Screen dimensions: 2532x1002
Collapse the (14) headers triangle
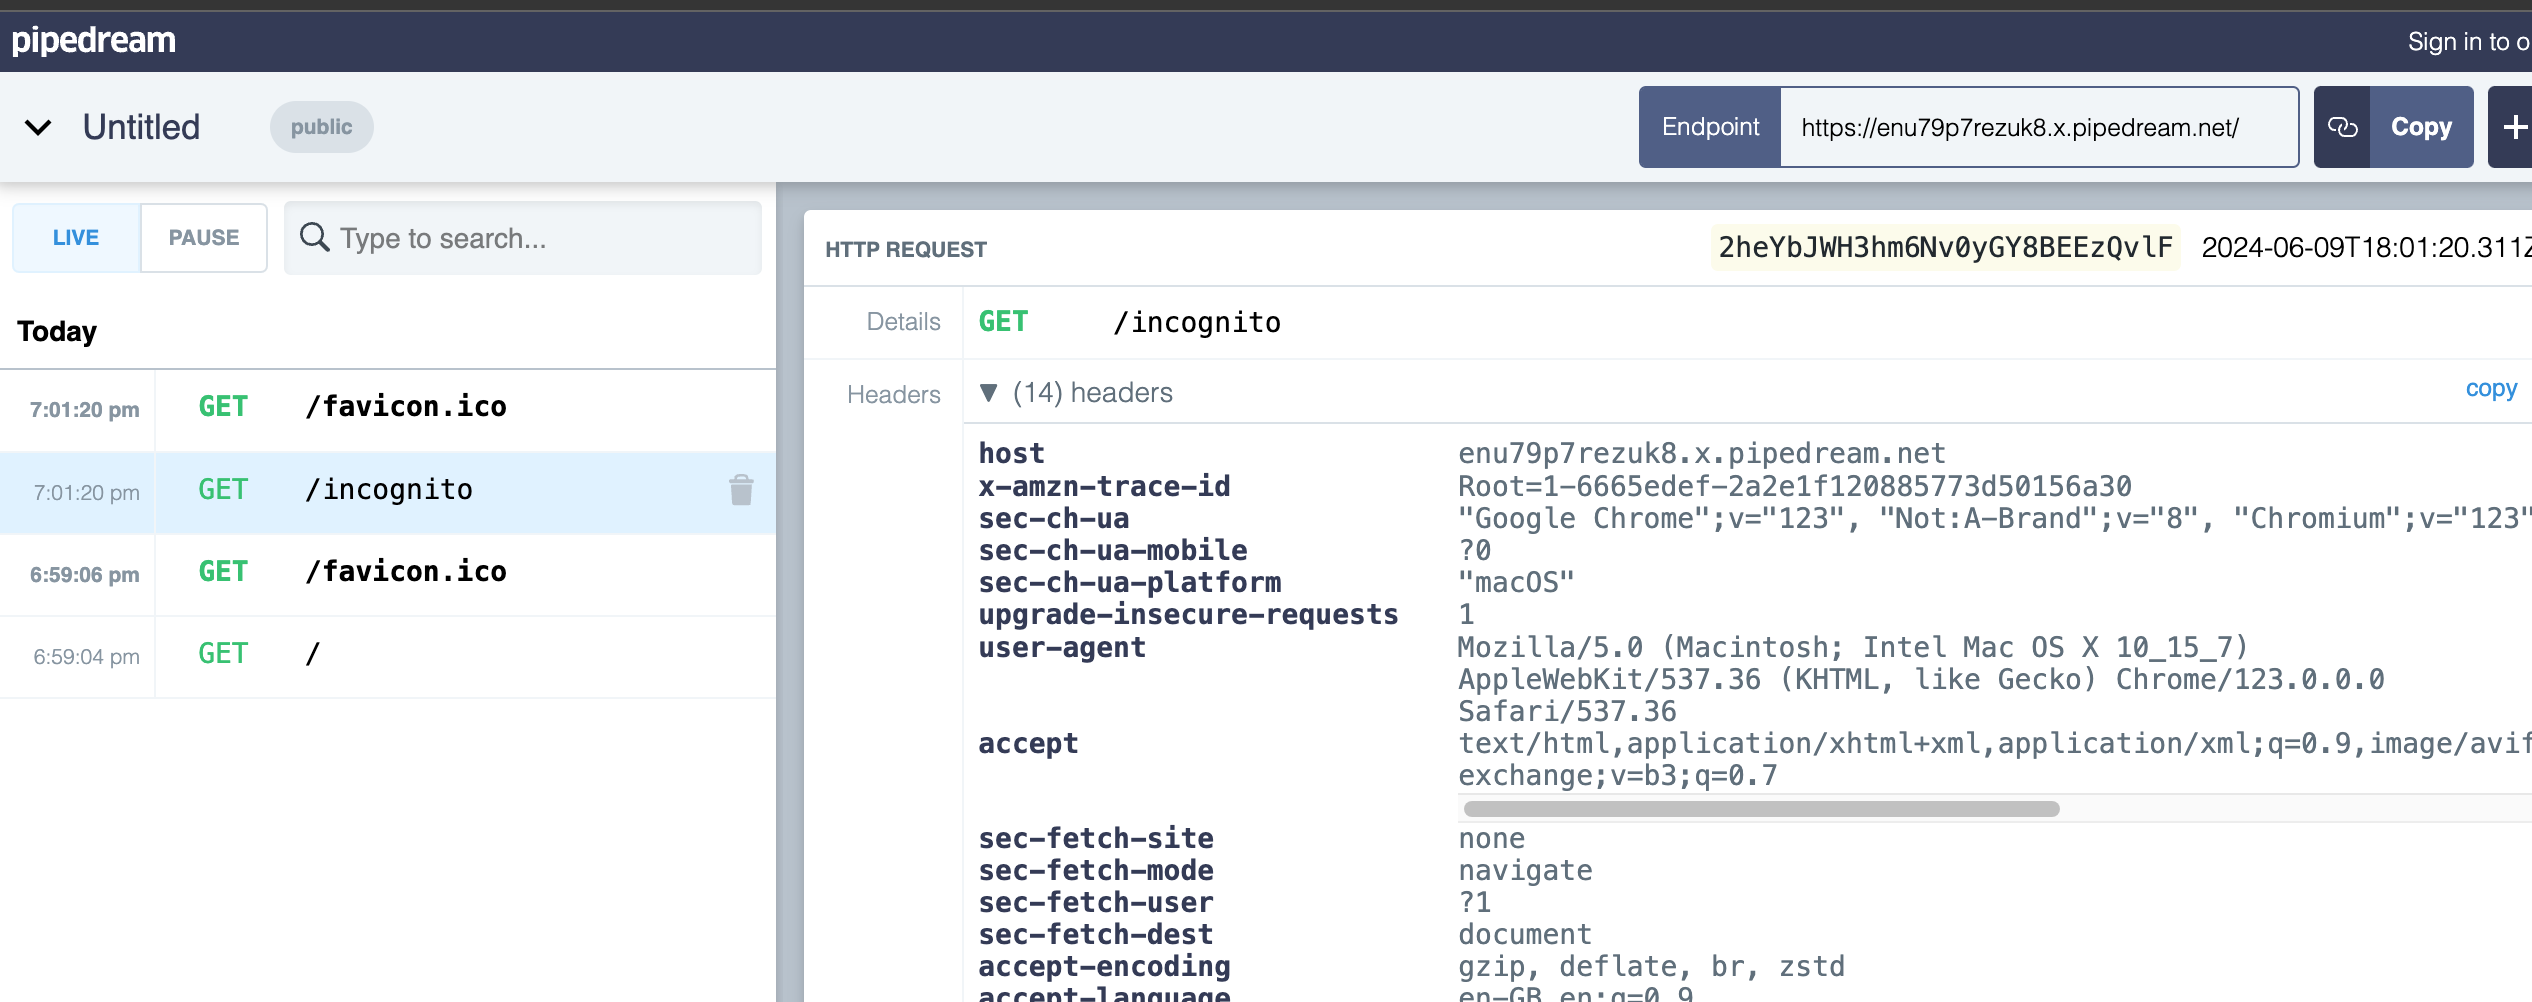989,393
